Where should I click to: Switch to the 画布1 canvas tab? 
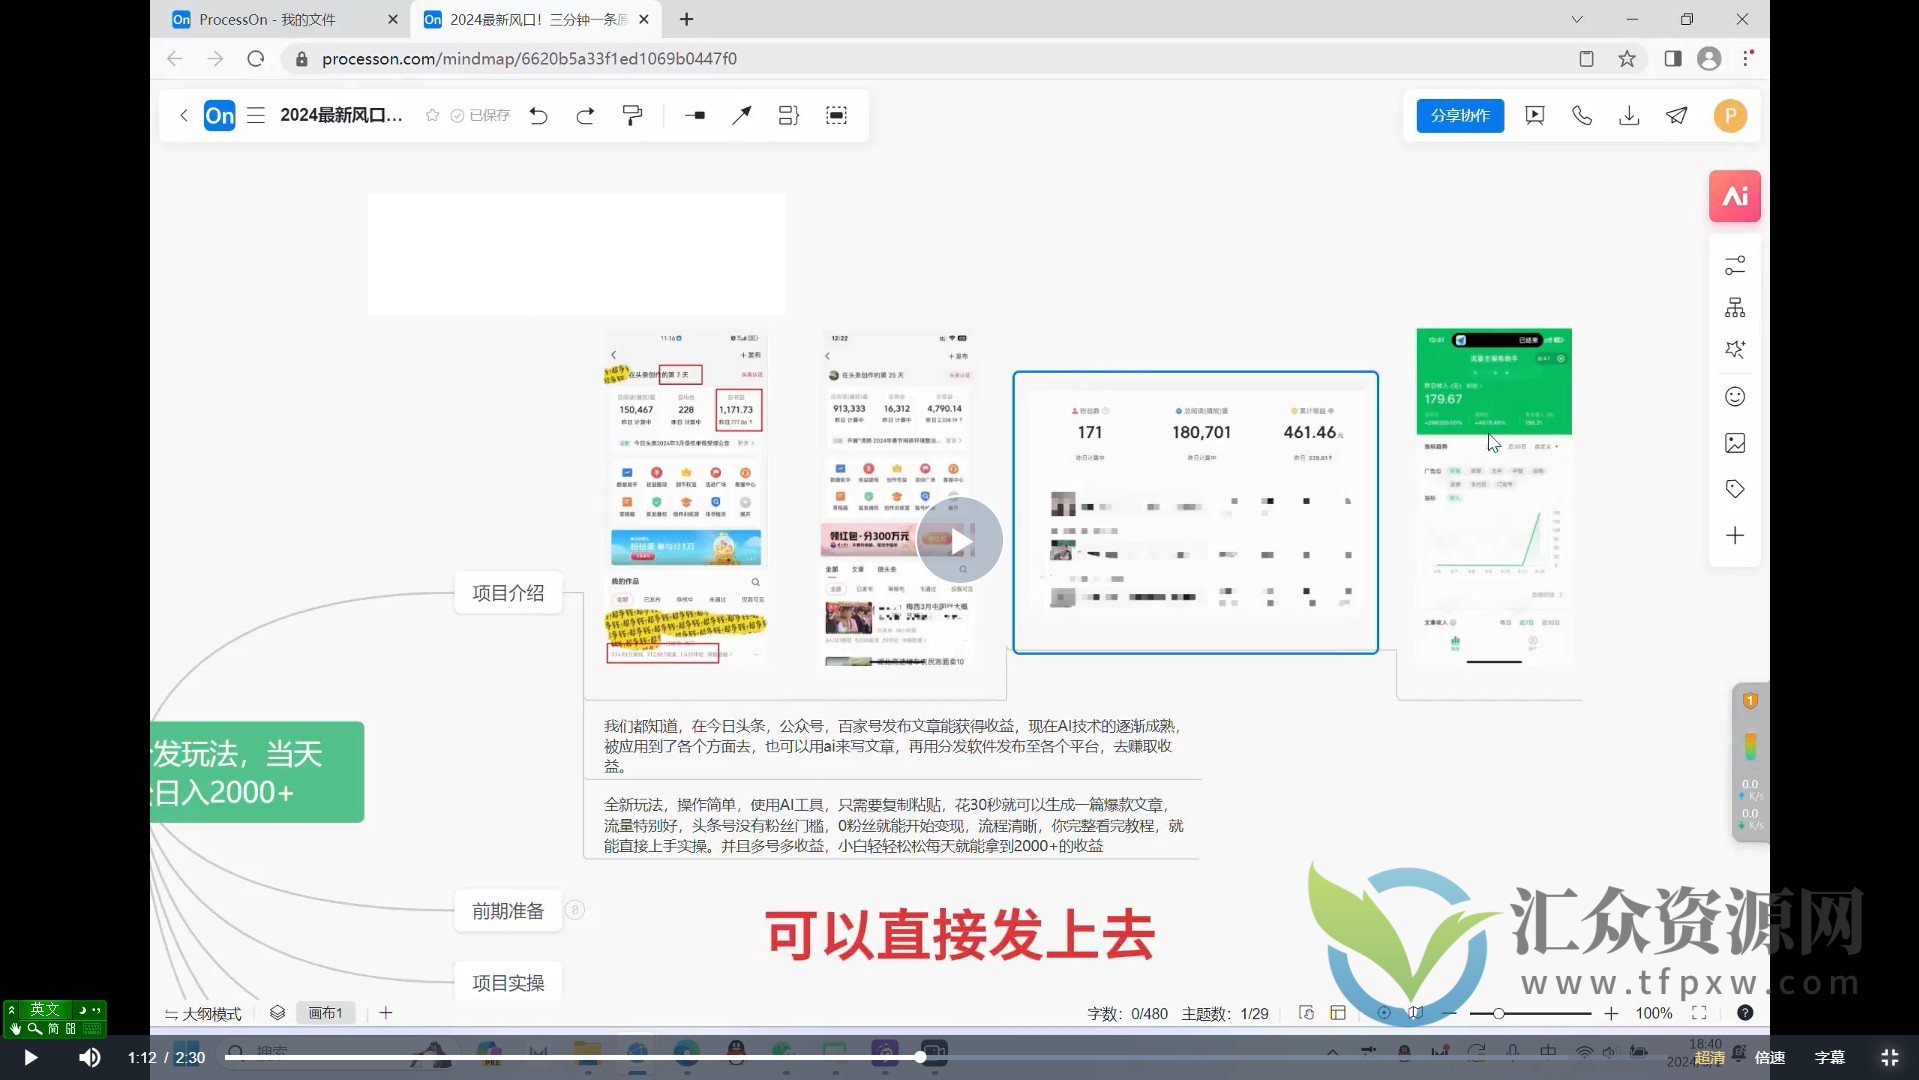(x=326, y=1012)
